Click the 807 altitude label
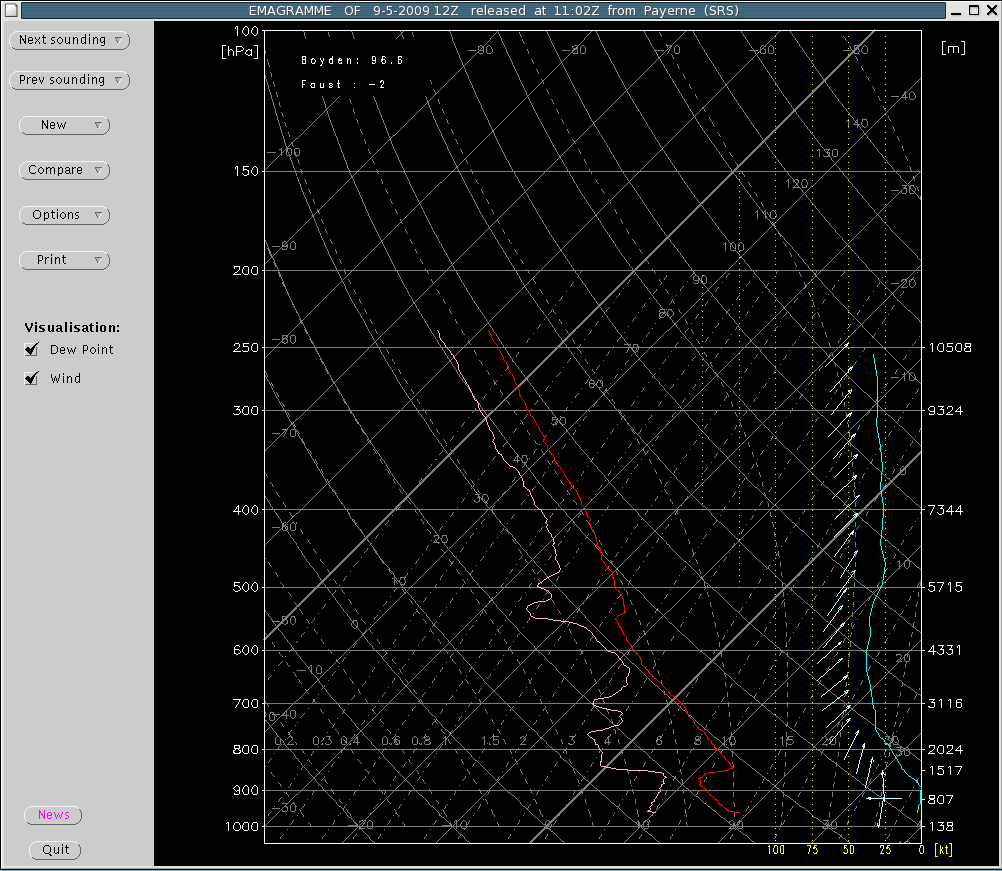The width and height of the screenshot is (1002, 871). click(941, 799)
